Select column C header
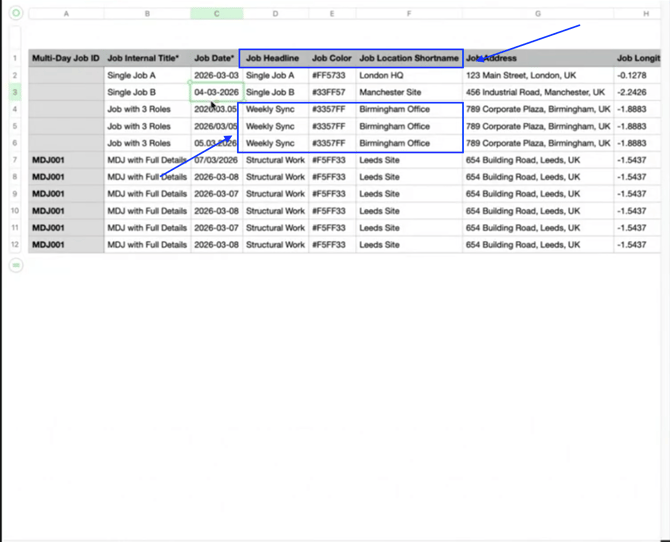 pyautogui.click(x=217, y=14)
